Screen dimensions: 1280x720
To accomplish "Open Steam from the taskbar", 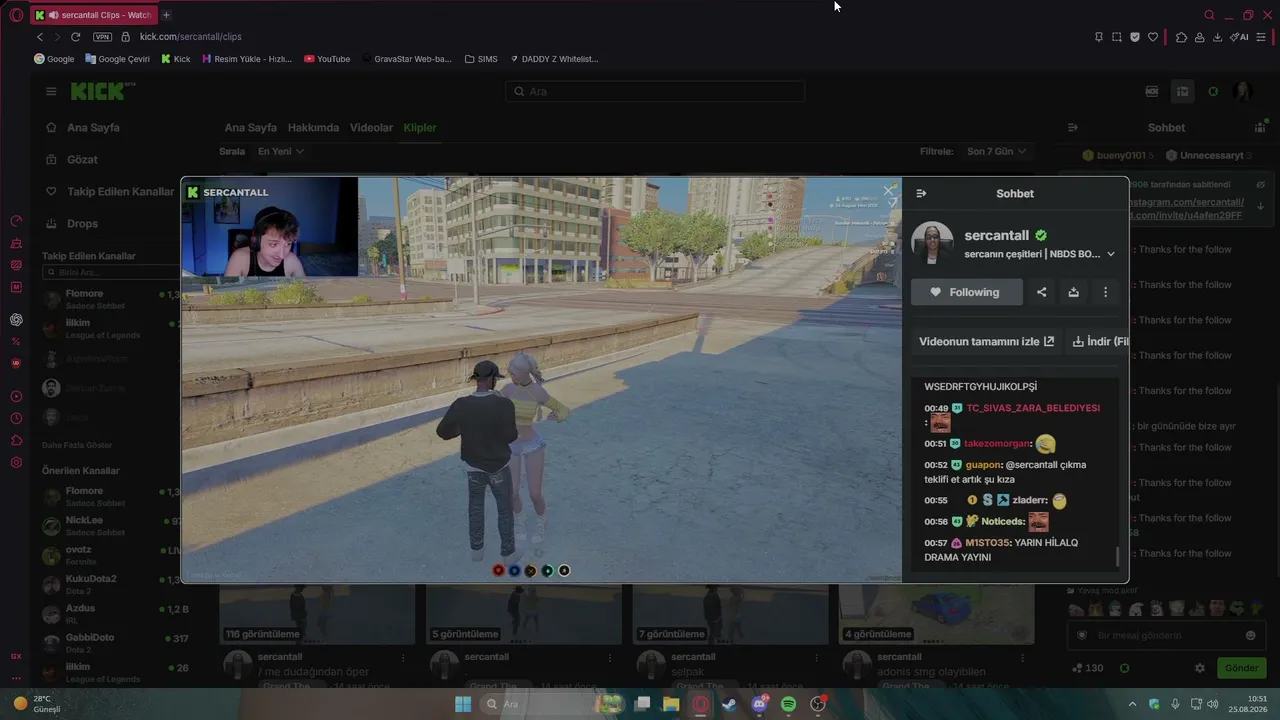I will [729, 704].
